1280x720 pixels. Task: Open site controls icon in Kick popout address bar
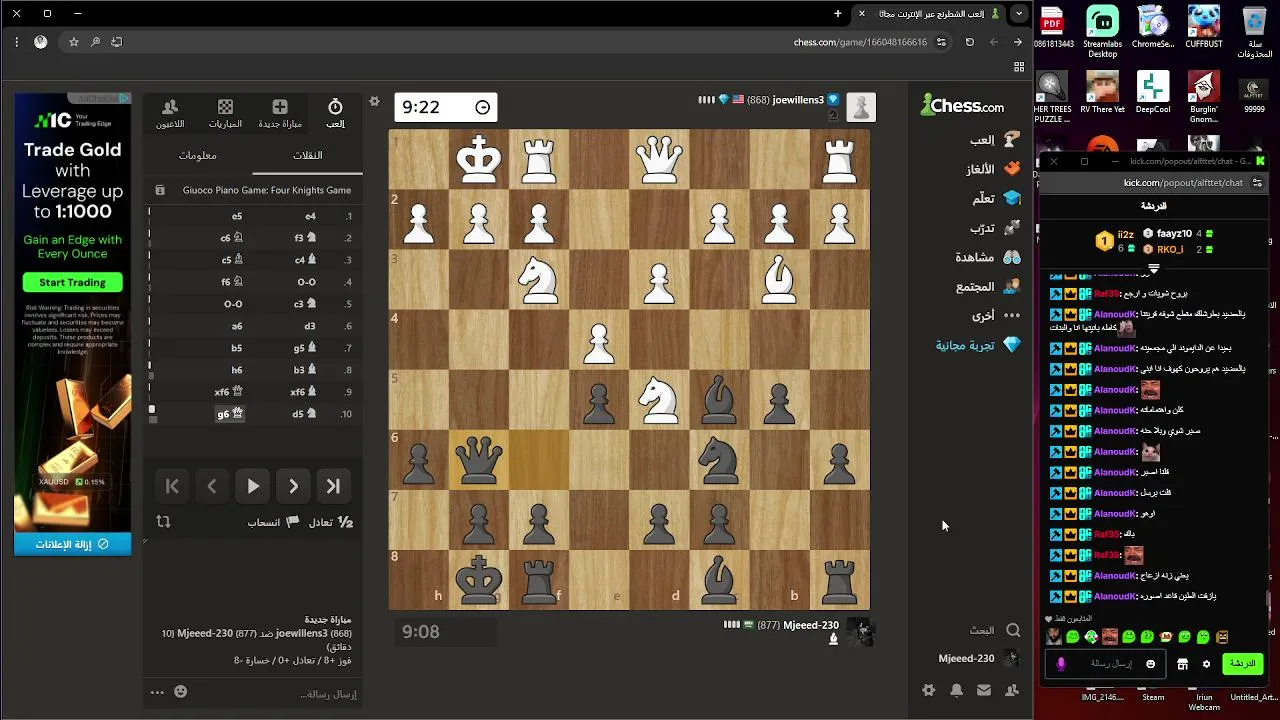(1257, 183)
